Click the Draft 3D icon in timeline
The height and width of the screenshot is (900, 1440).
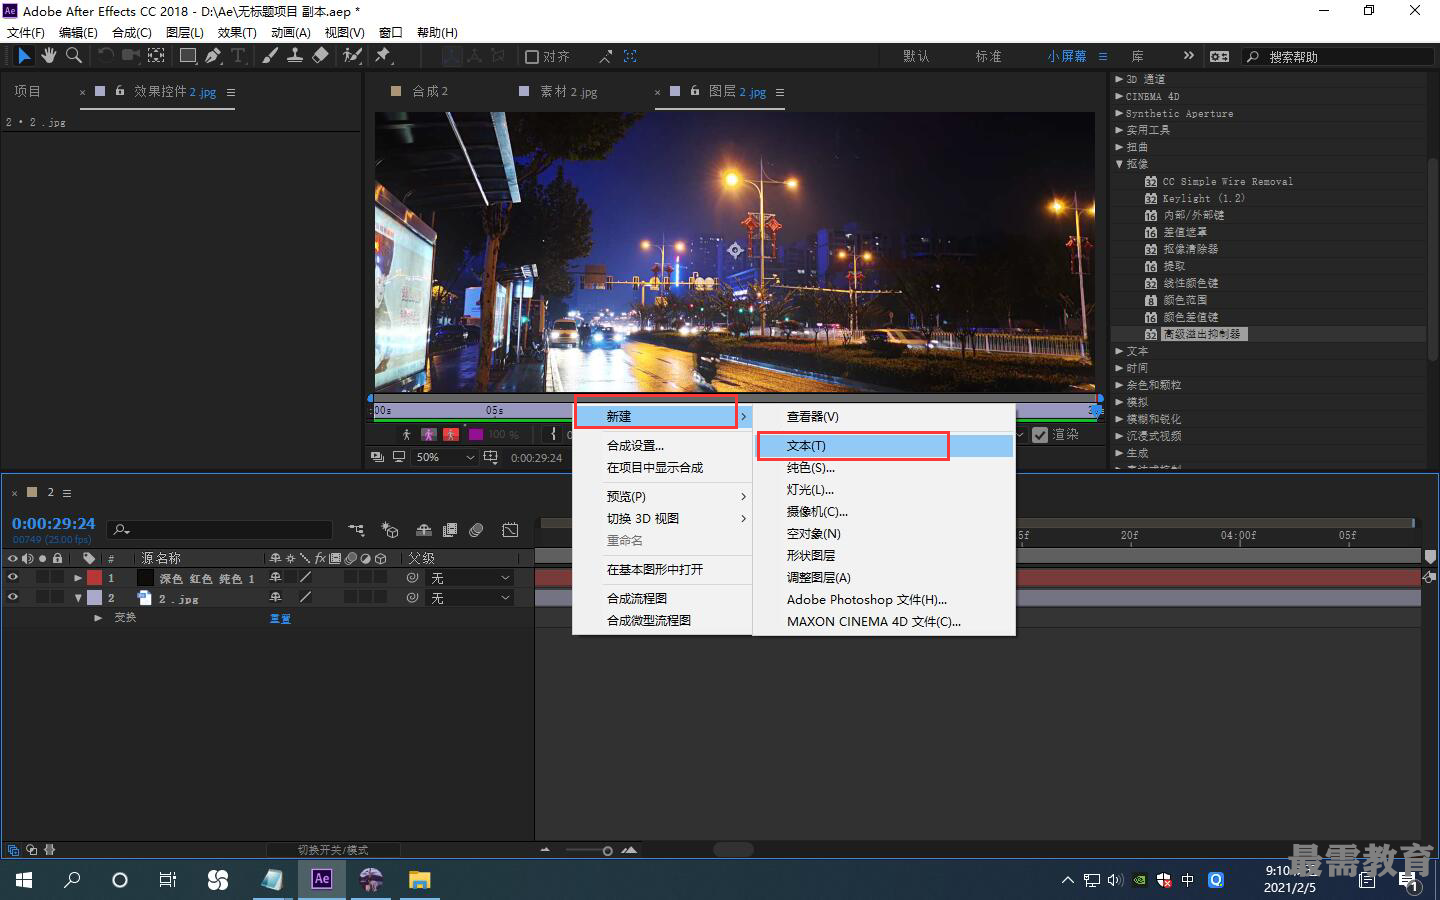[390, 530]
